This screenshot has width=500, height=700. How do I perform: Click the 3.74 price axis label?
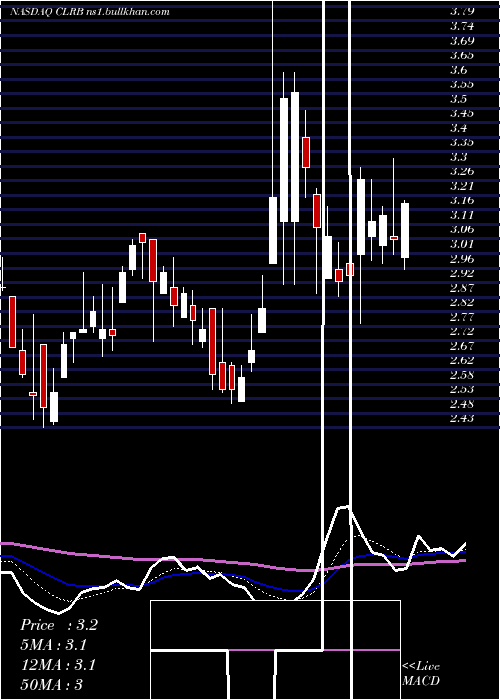coord(462,26)
